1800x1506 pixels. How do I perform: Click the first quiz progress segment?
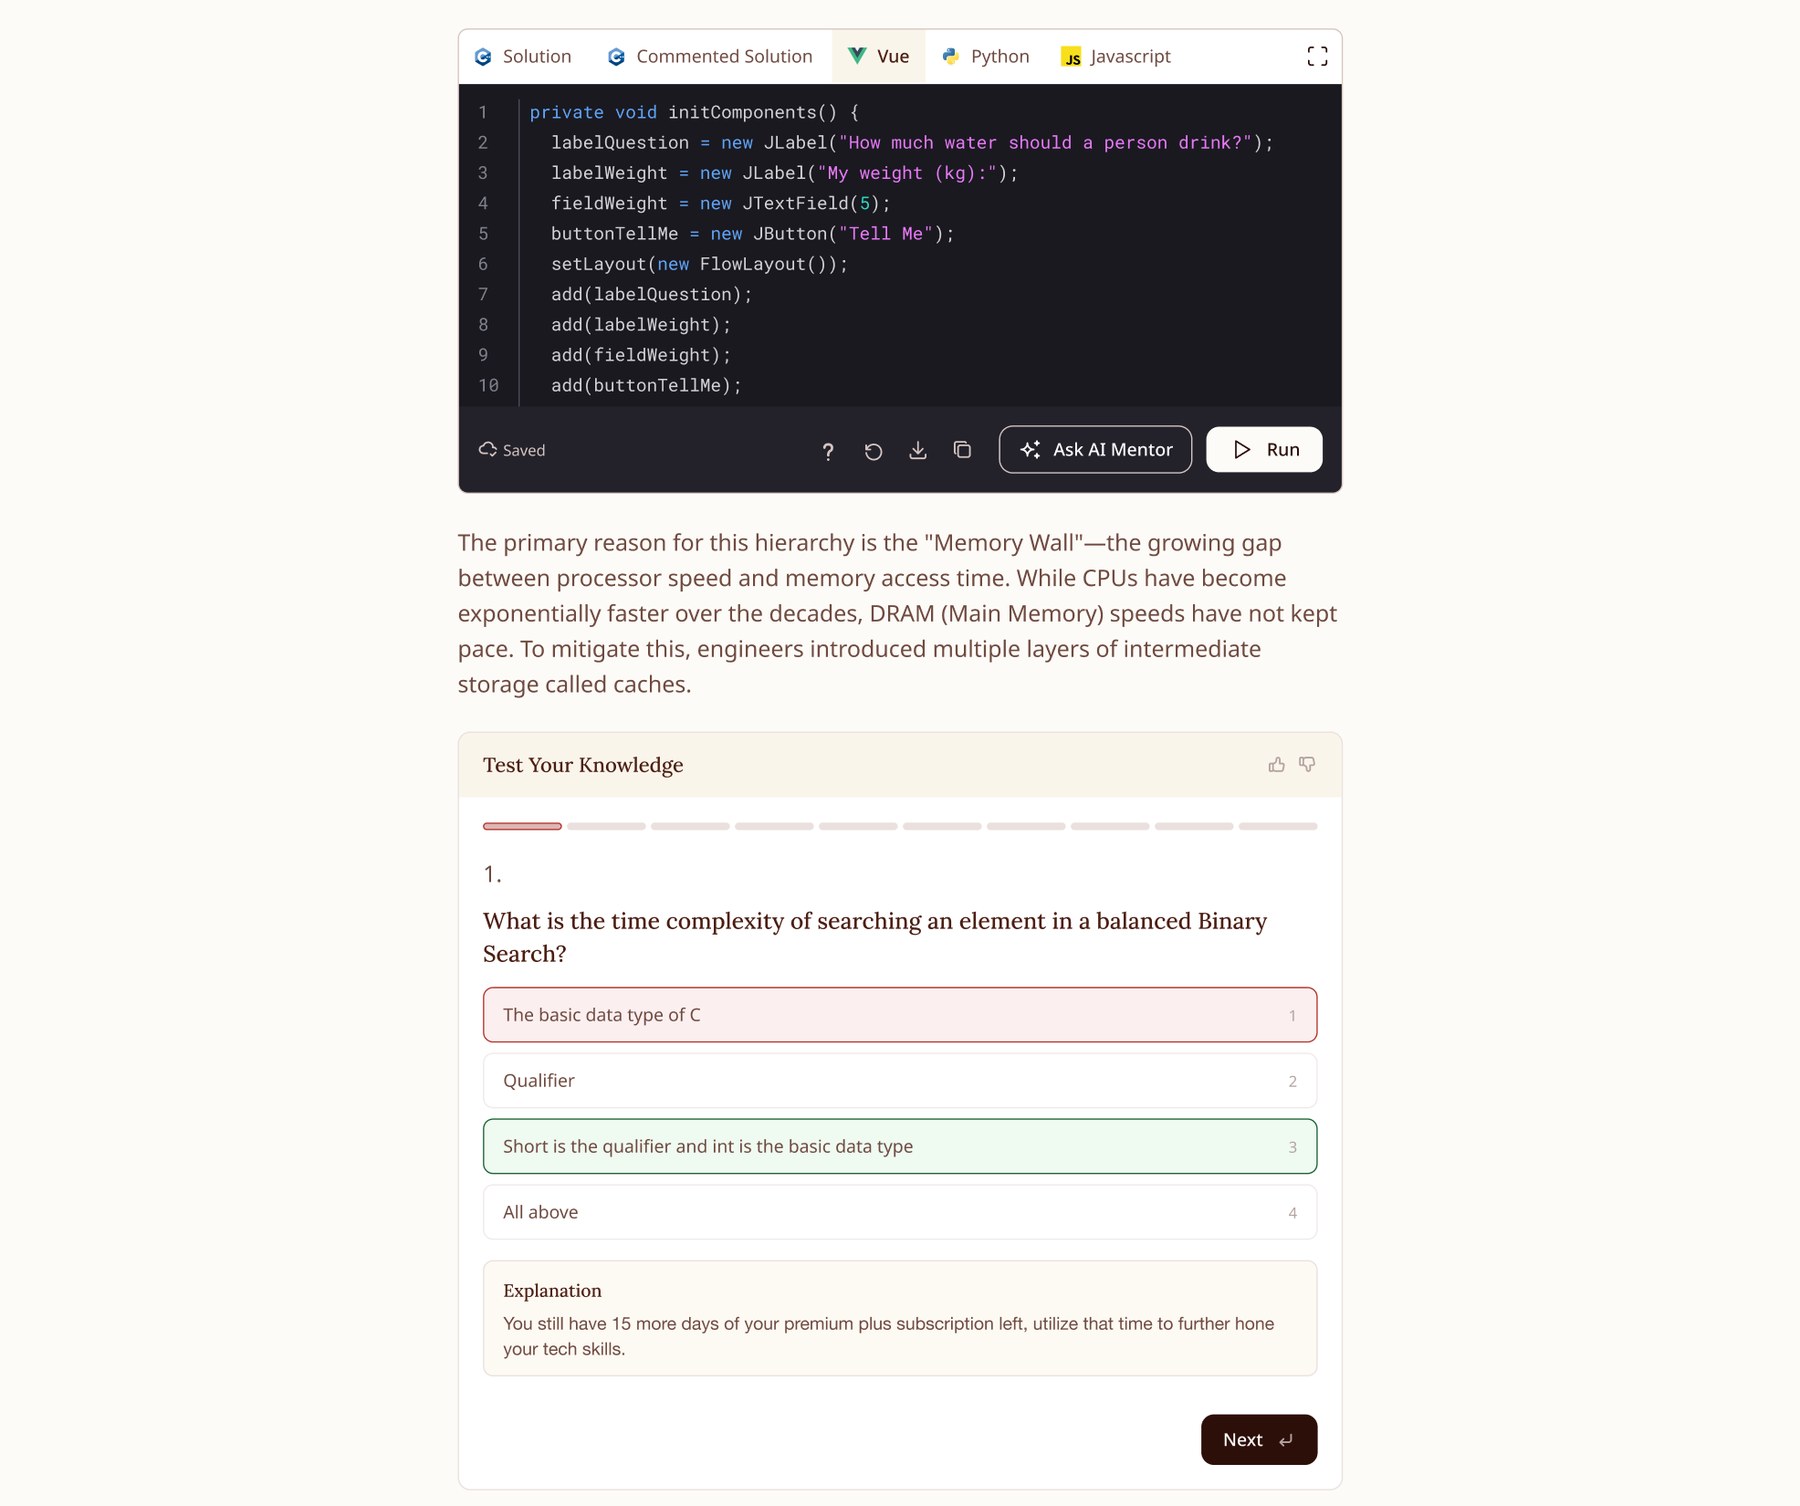point(522,827)
